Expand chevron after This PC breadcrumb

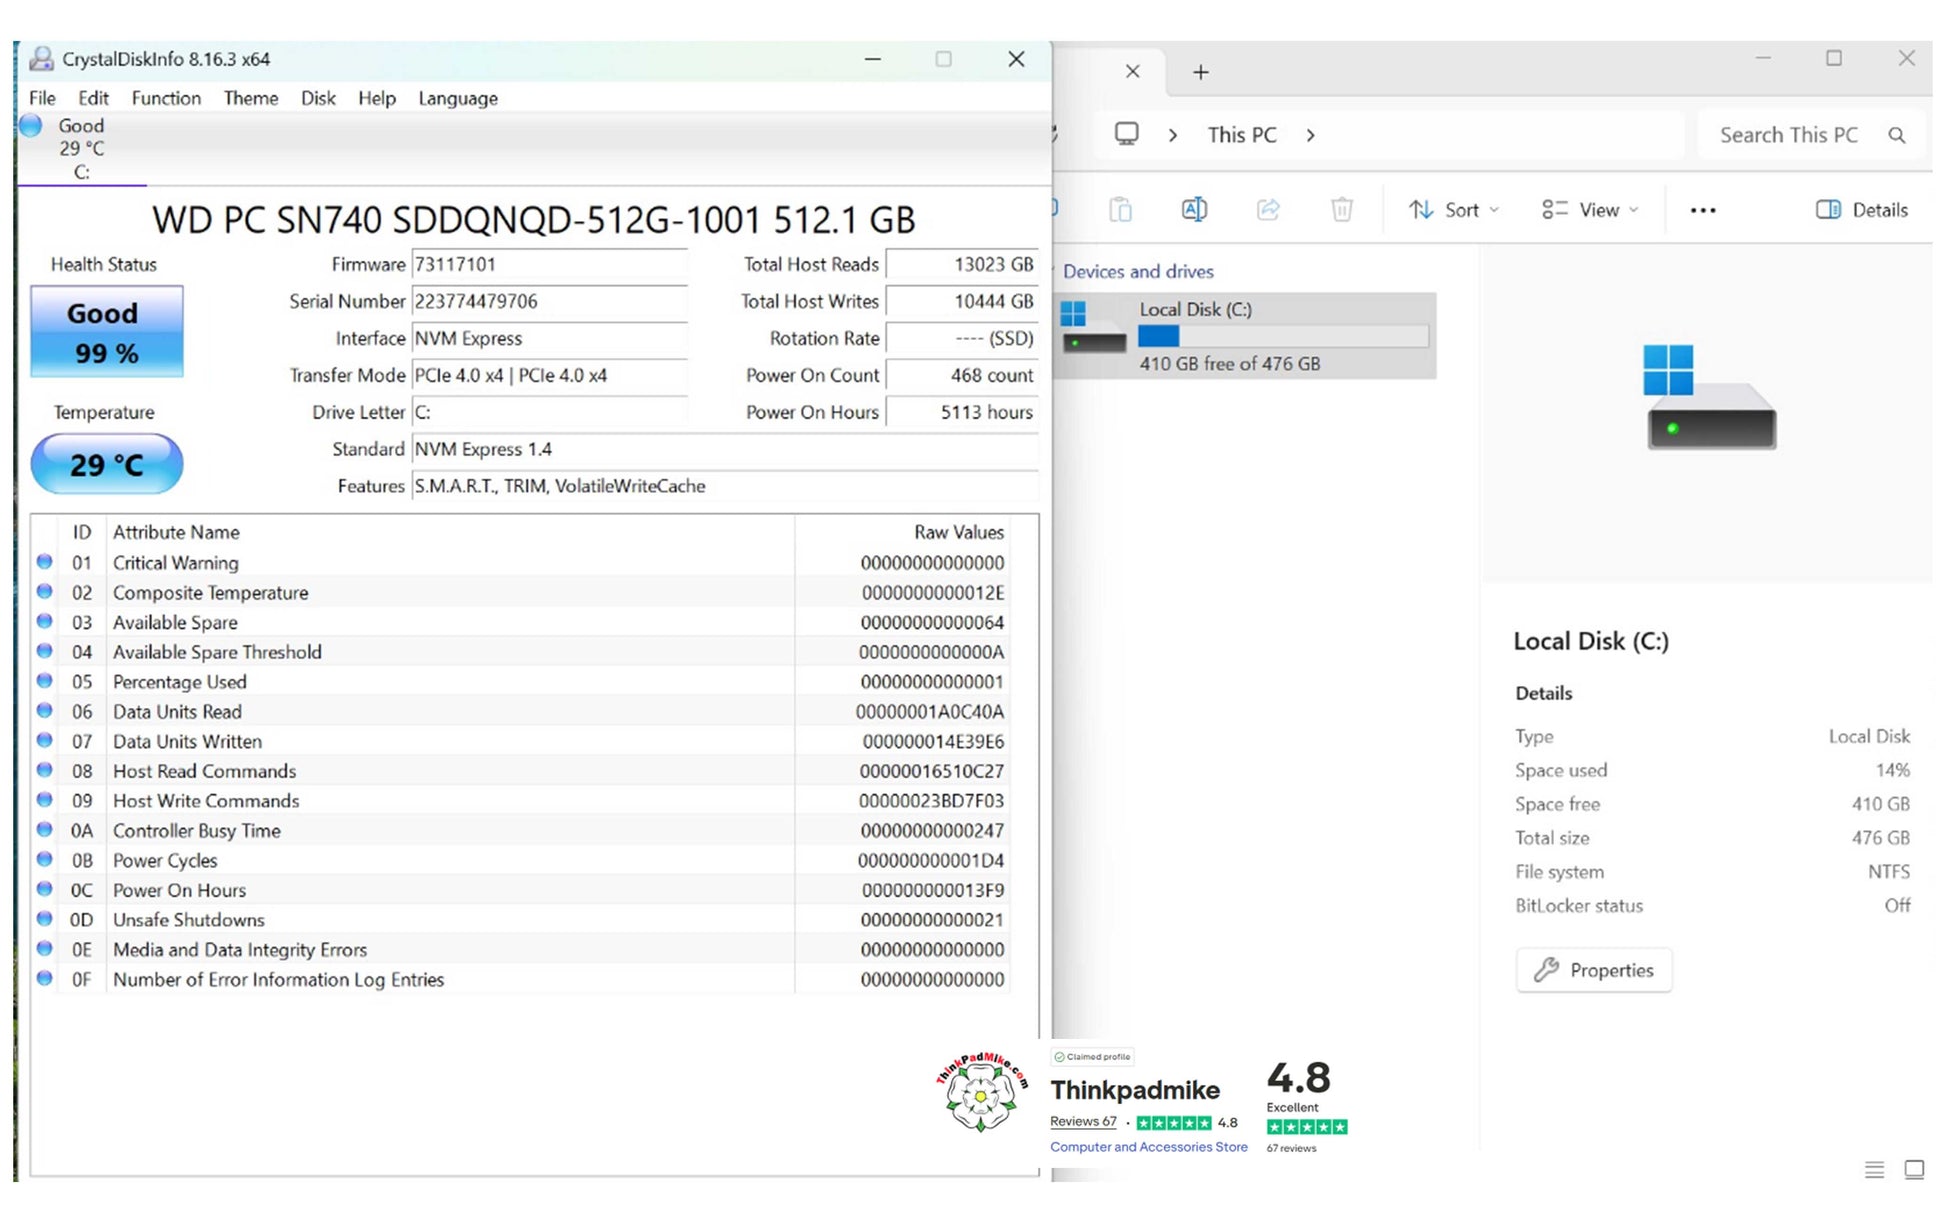click(x=1310, y=136)
